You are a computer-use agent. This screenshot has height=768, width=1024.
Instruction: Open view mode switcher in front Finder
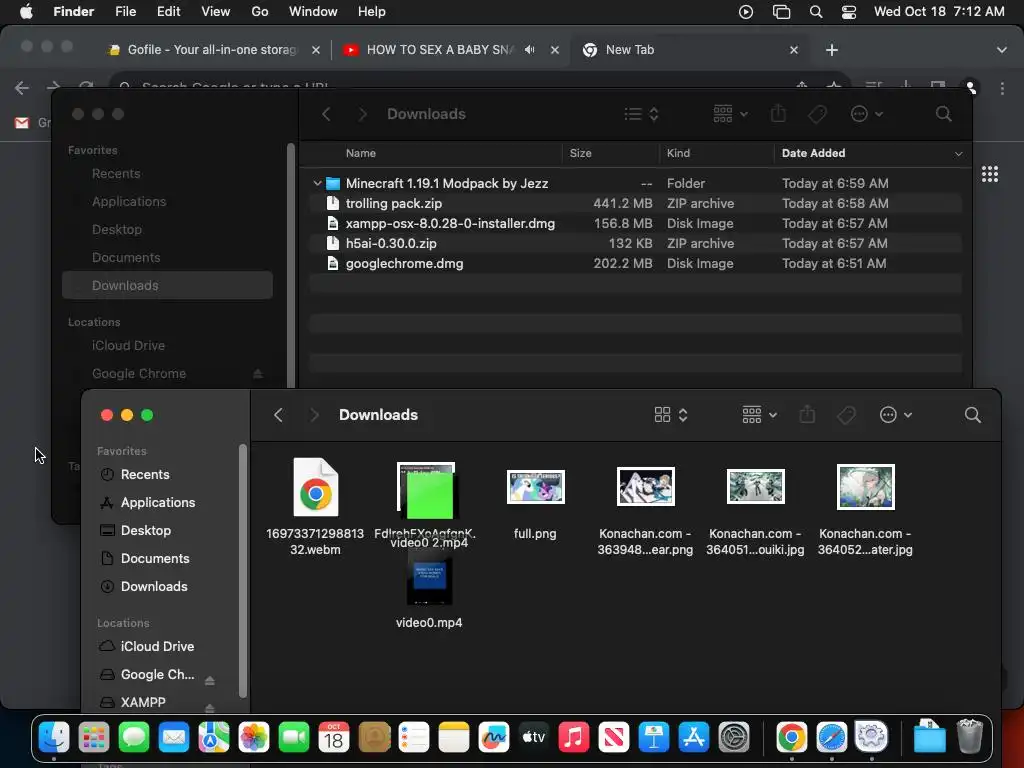point(671,415)
